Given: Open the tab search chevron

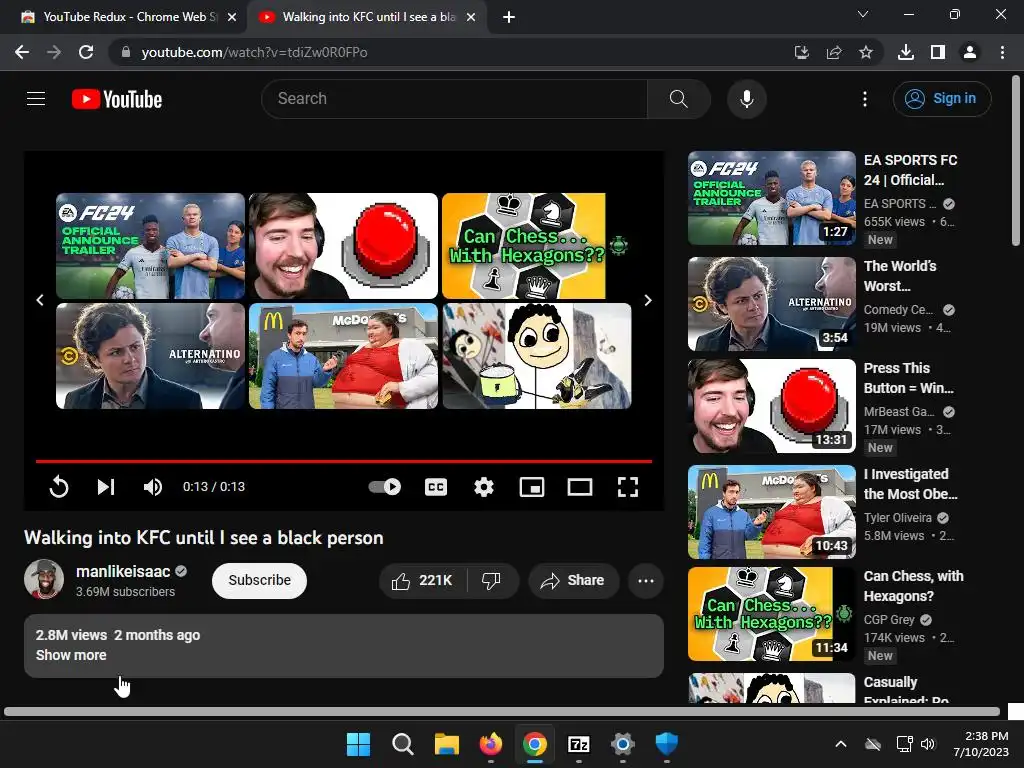Looking at the screenshot, I should point(863,14).
